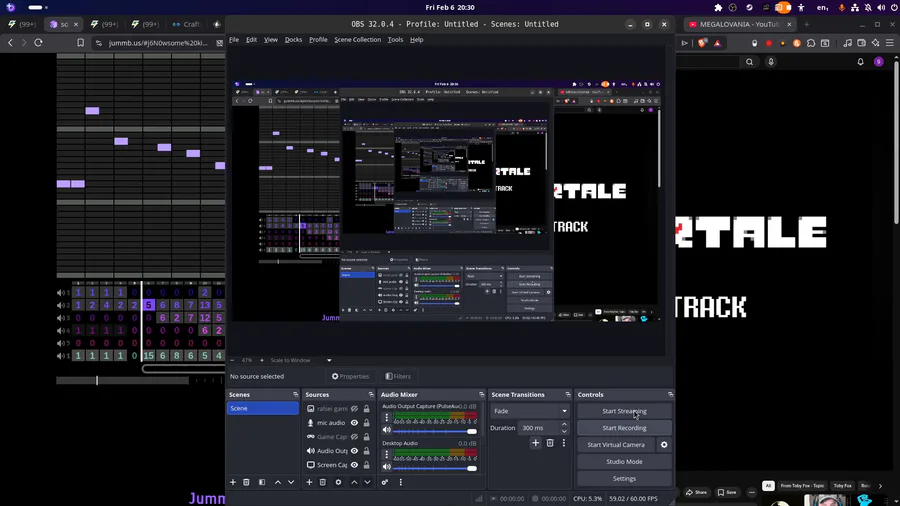Click YouTube voice search microphone icon
Image resolution: width=900 pixels, height=506 pixels.
[x=771, y=62]
